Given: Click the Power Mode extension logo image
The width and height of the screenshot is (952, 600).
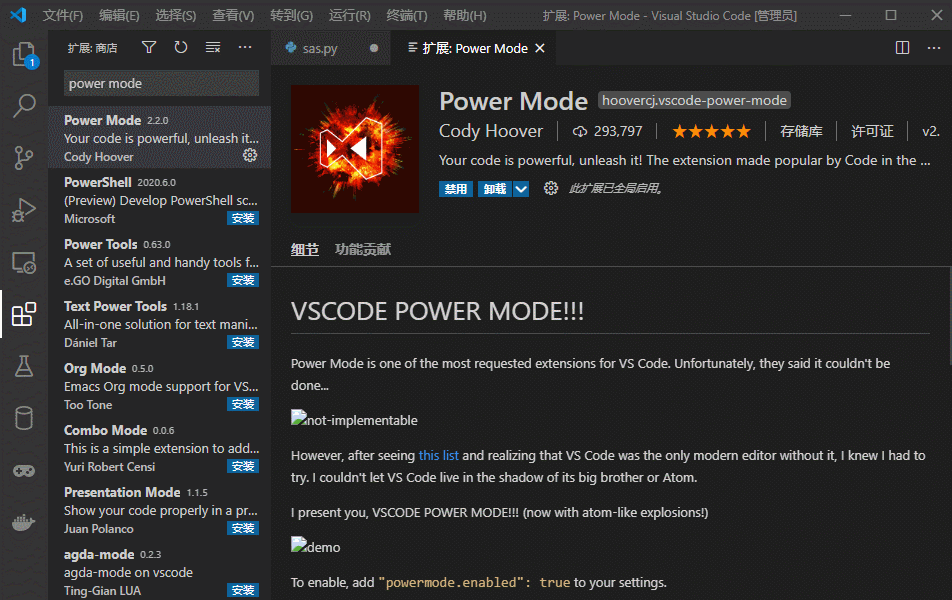Looking at the screenshot, I should 355,149.
